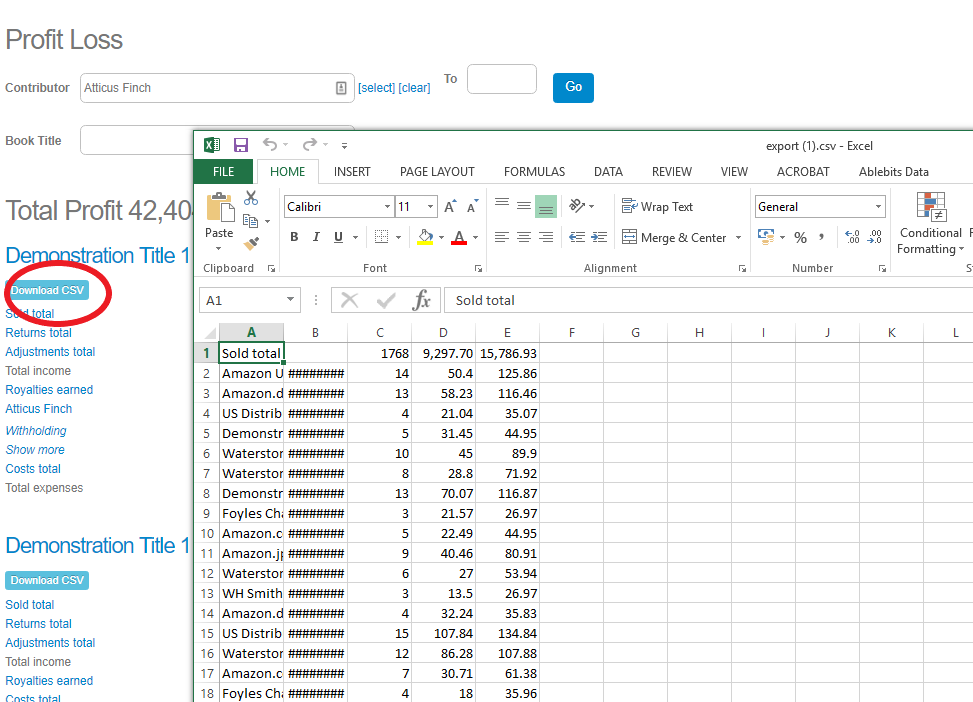973x702 pixels.
Task: Apply Percent Style format
Action: (x=800, y=237)
